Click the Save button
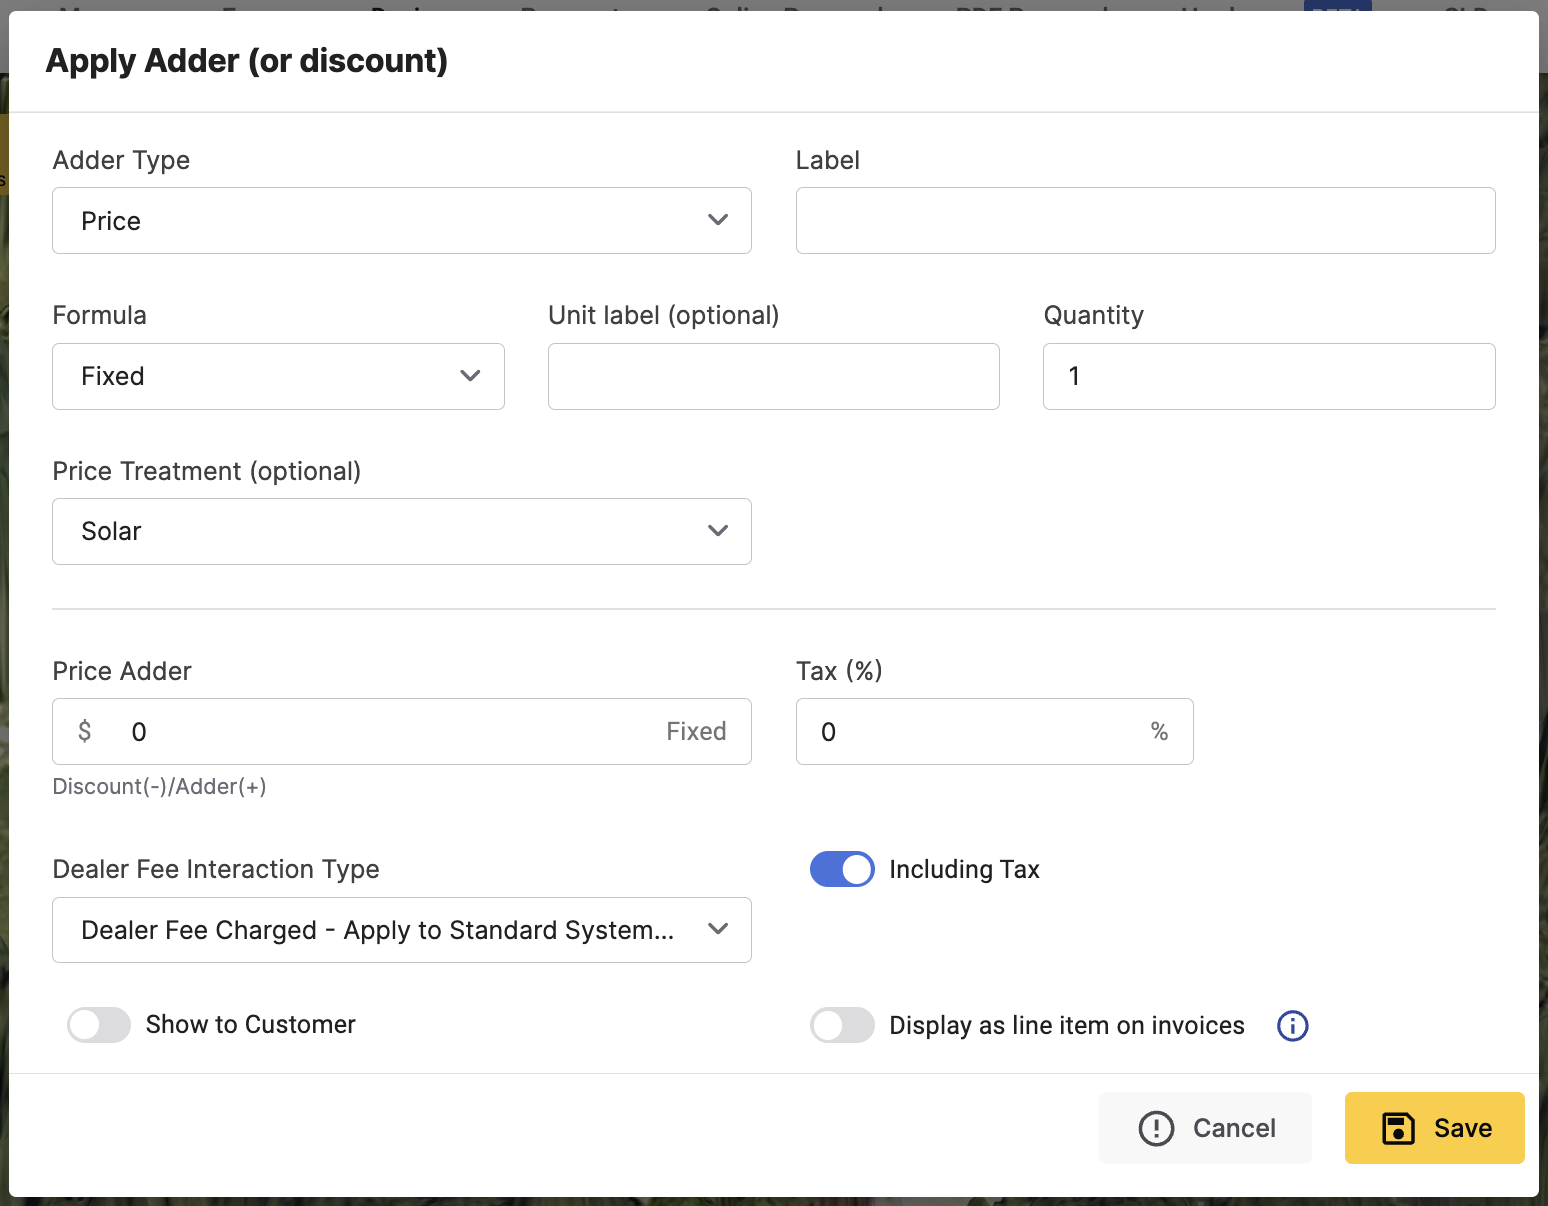The width and height of the screenshot is (1548, 1206). click(1435, 1128)
